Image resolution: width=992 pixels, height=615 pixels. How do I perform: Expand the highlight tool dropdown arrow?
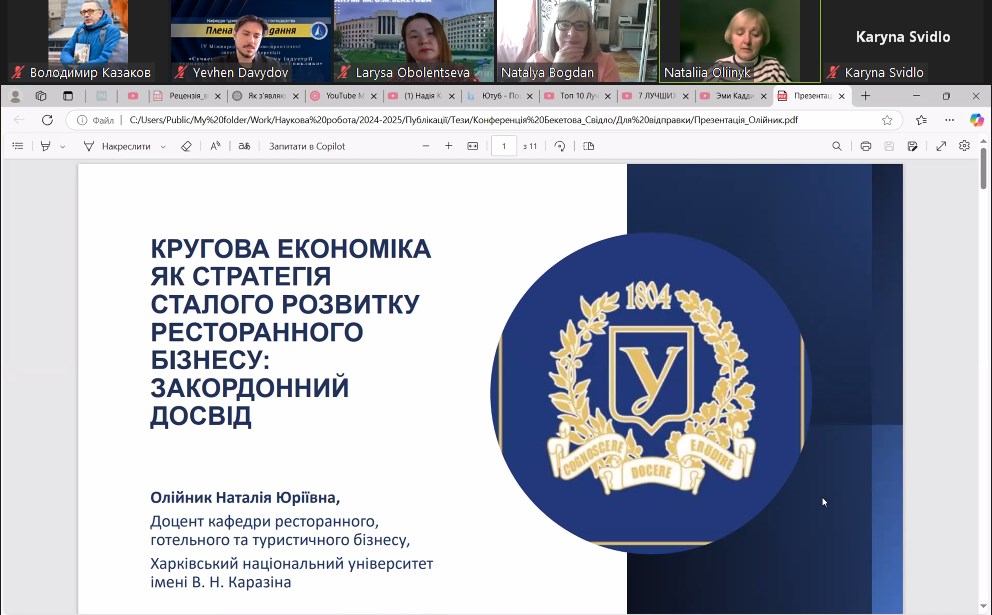63,147
